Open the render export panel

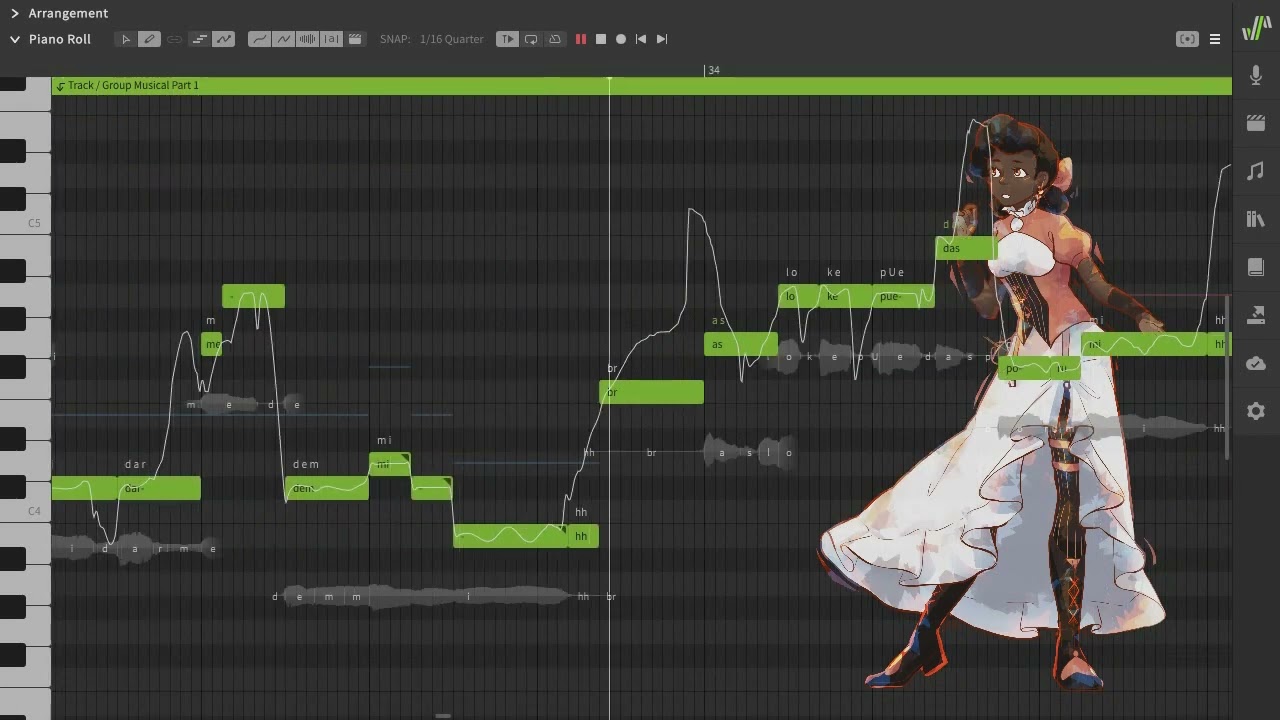tap(1256, 315)
